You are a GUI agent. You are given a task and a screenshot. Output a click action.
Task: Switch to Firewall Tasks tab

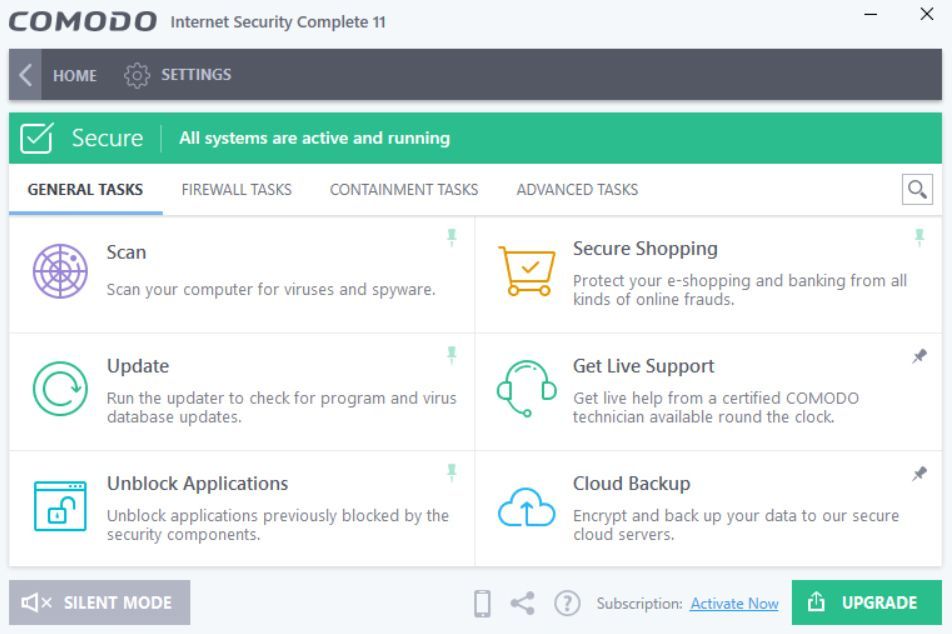237,190
